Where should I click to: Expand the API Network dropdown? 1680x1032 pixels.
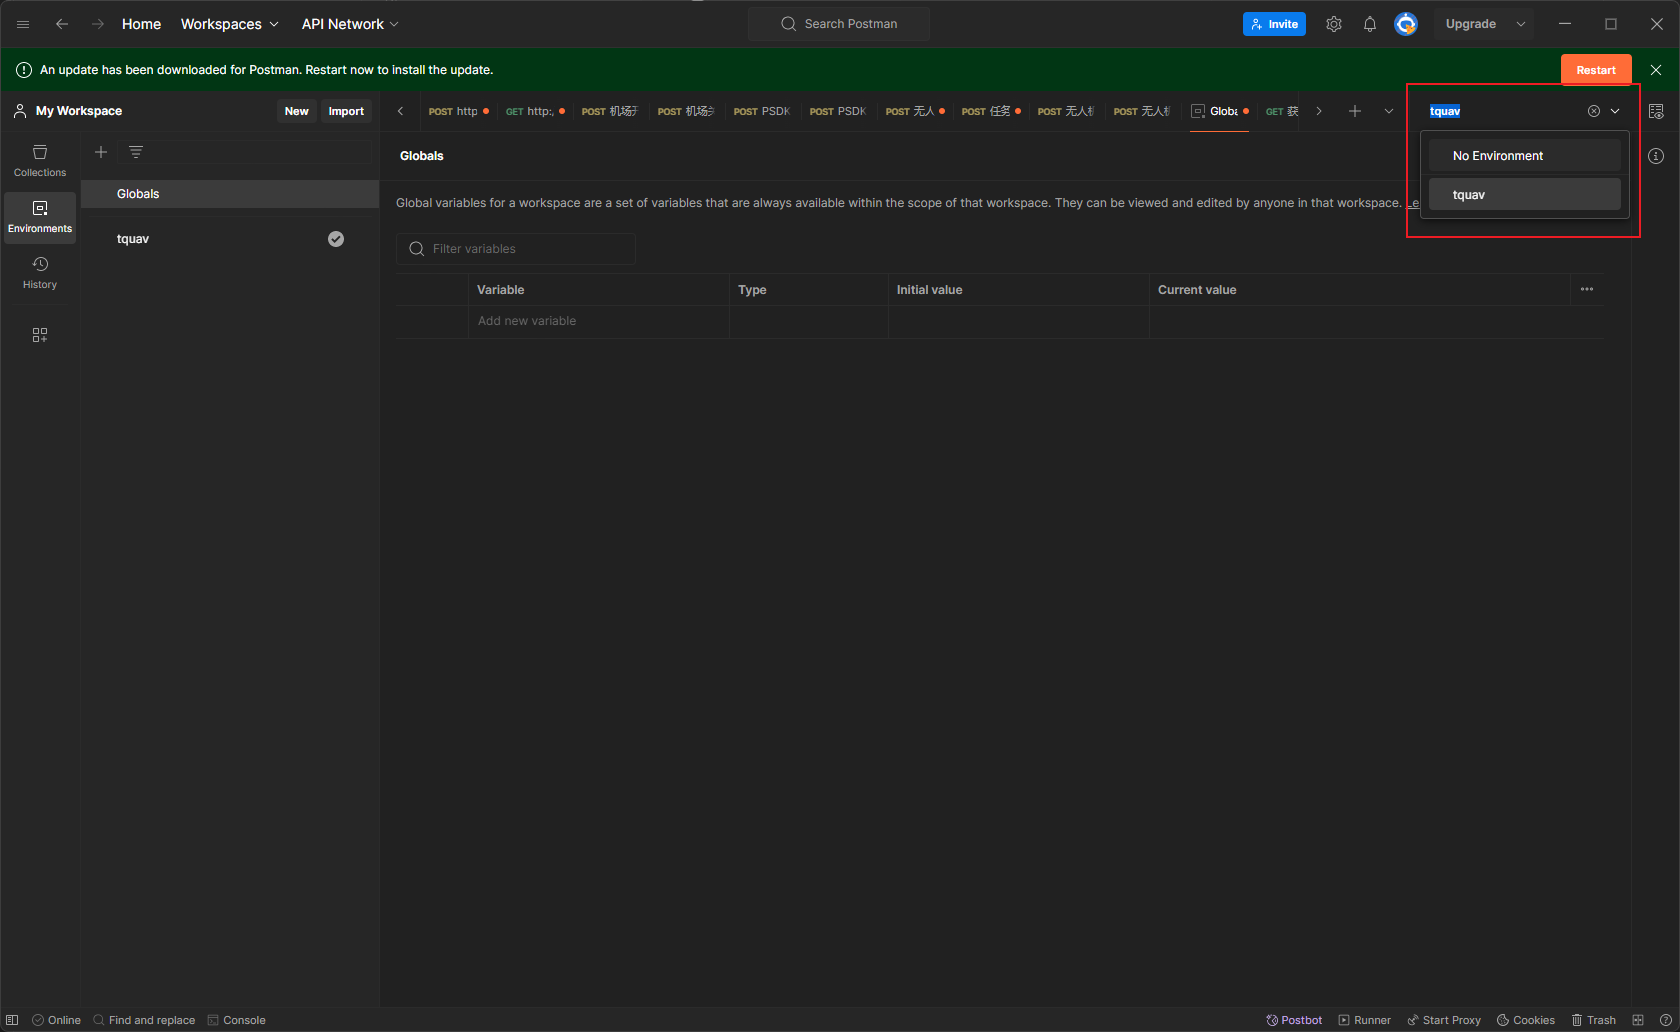click(350, 24)
